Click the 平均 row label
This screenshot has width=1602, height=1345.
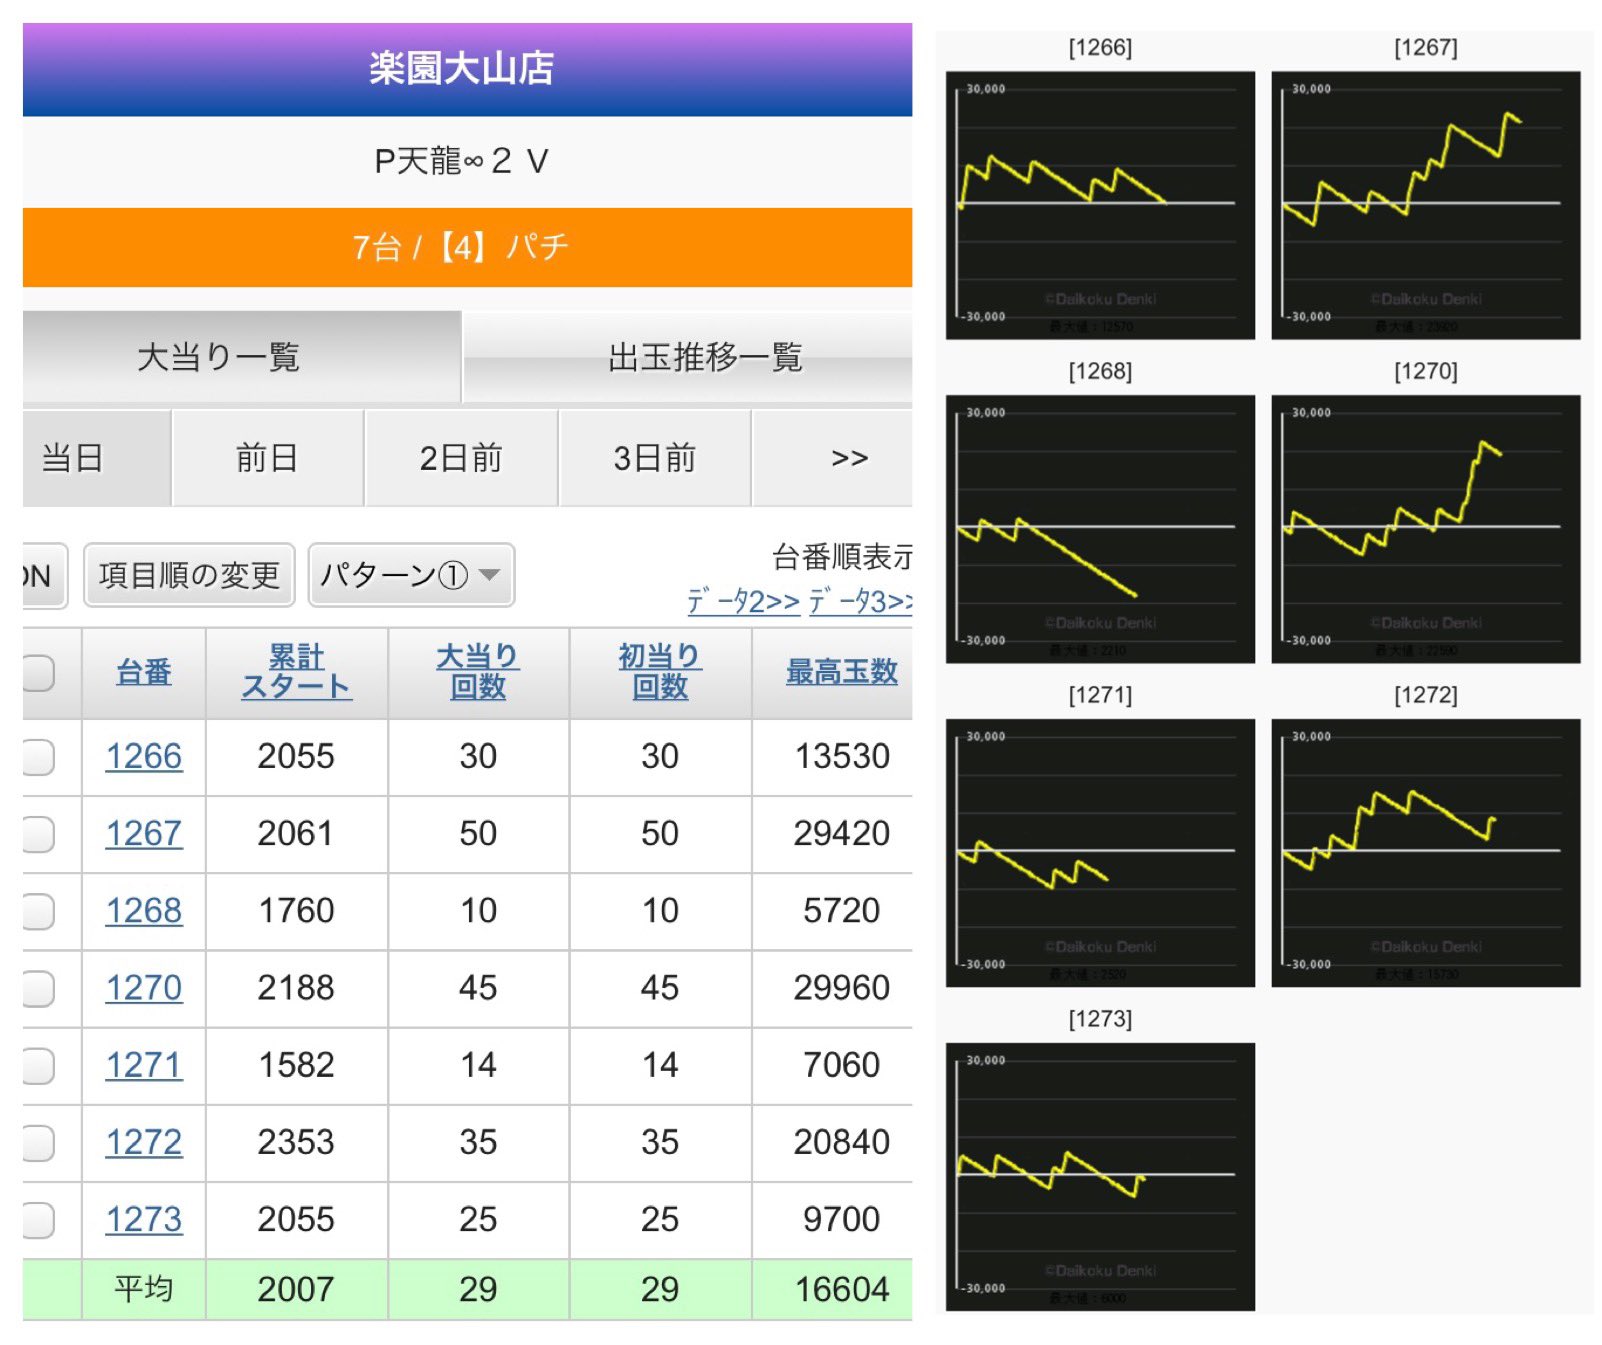click(x=144, y=1289)
